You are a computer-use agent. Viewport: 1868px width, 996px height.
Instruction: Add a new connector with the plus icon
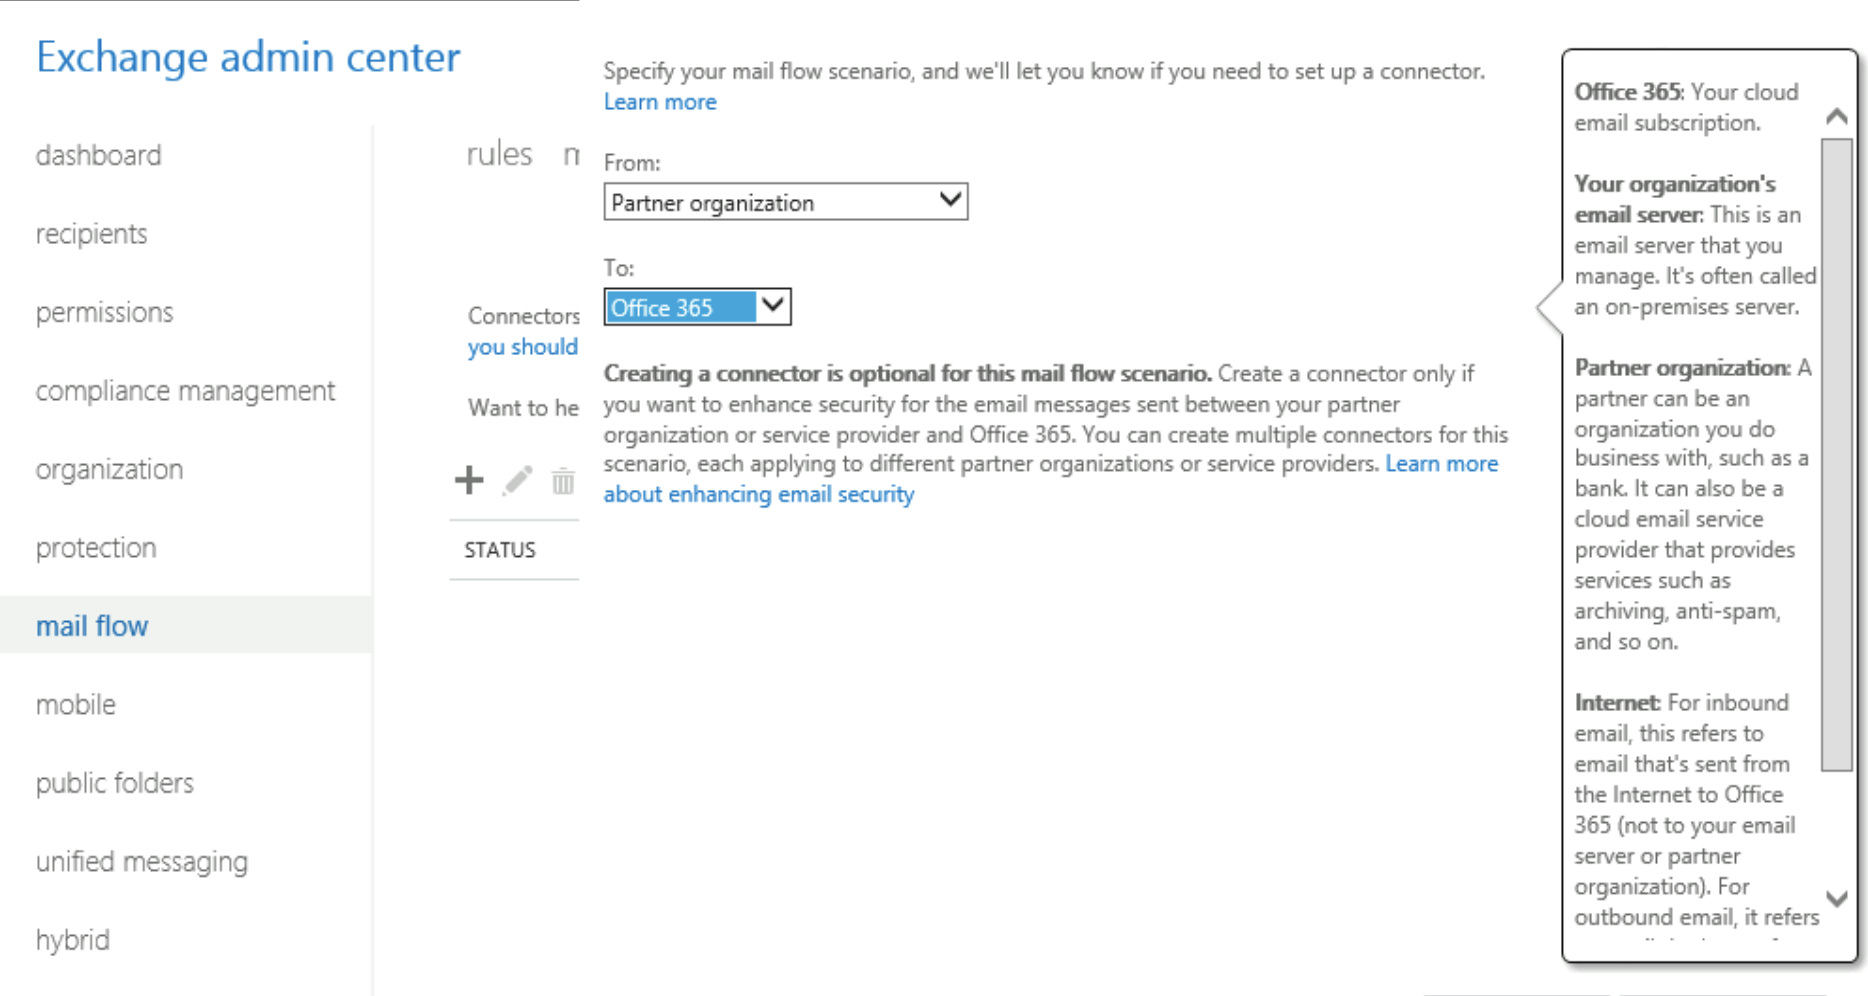[x=468, y=481]
